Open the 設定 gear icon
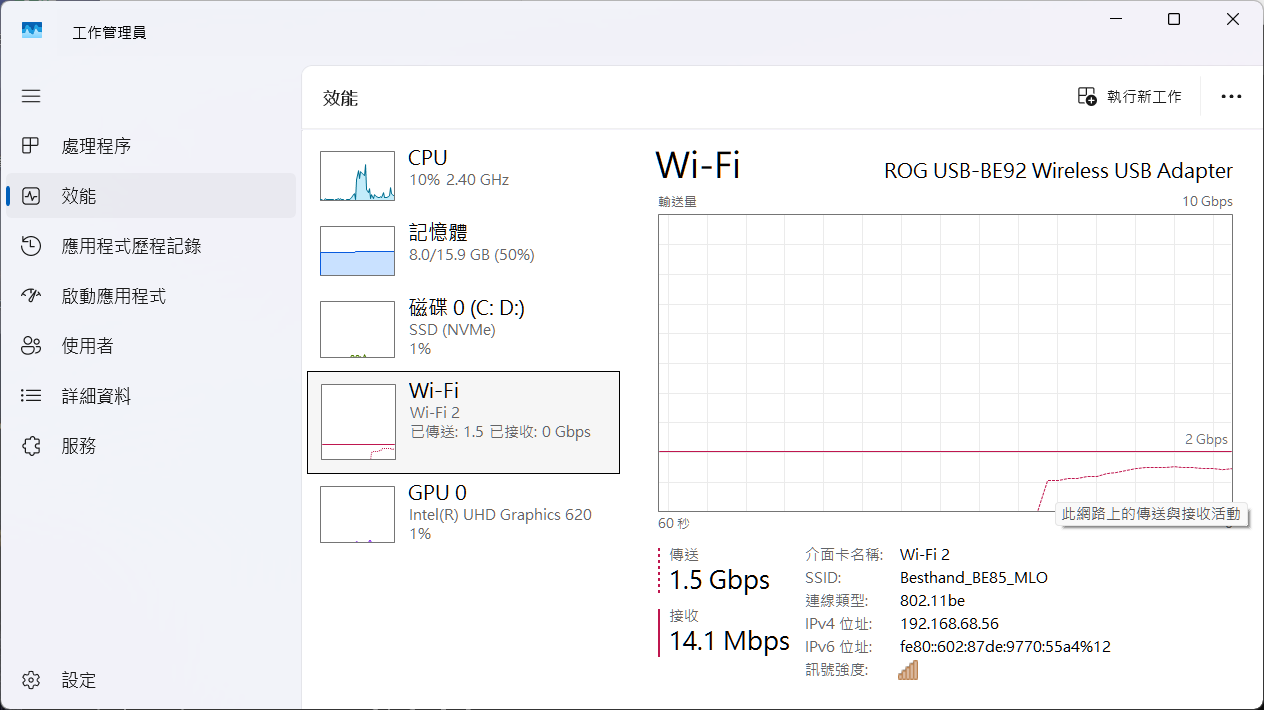Viewport: 1264px width, 710px height. pyautogui.click(x=31, y=680)
